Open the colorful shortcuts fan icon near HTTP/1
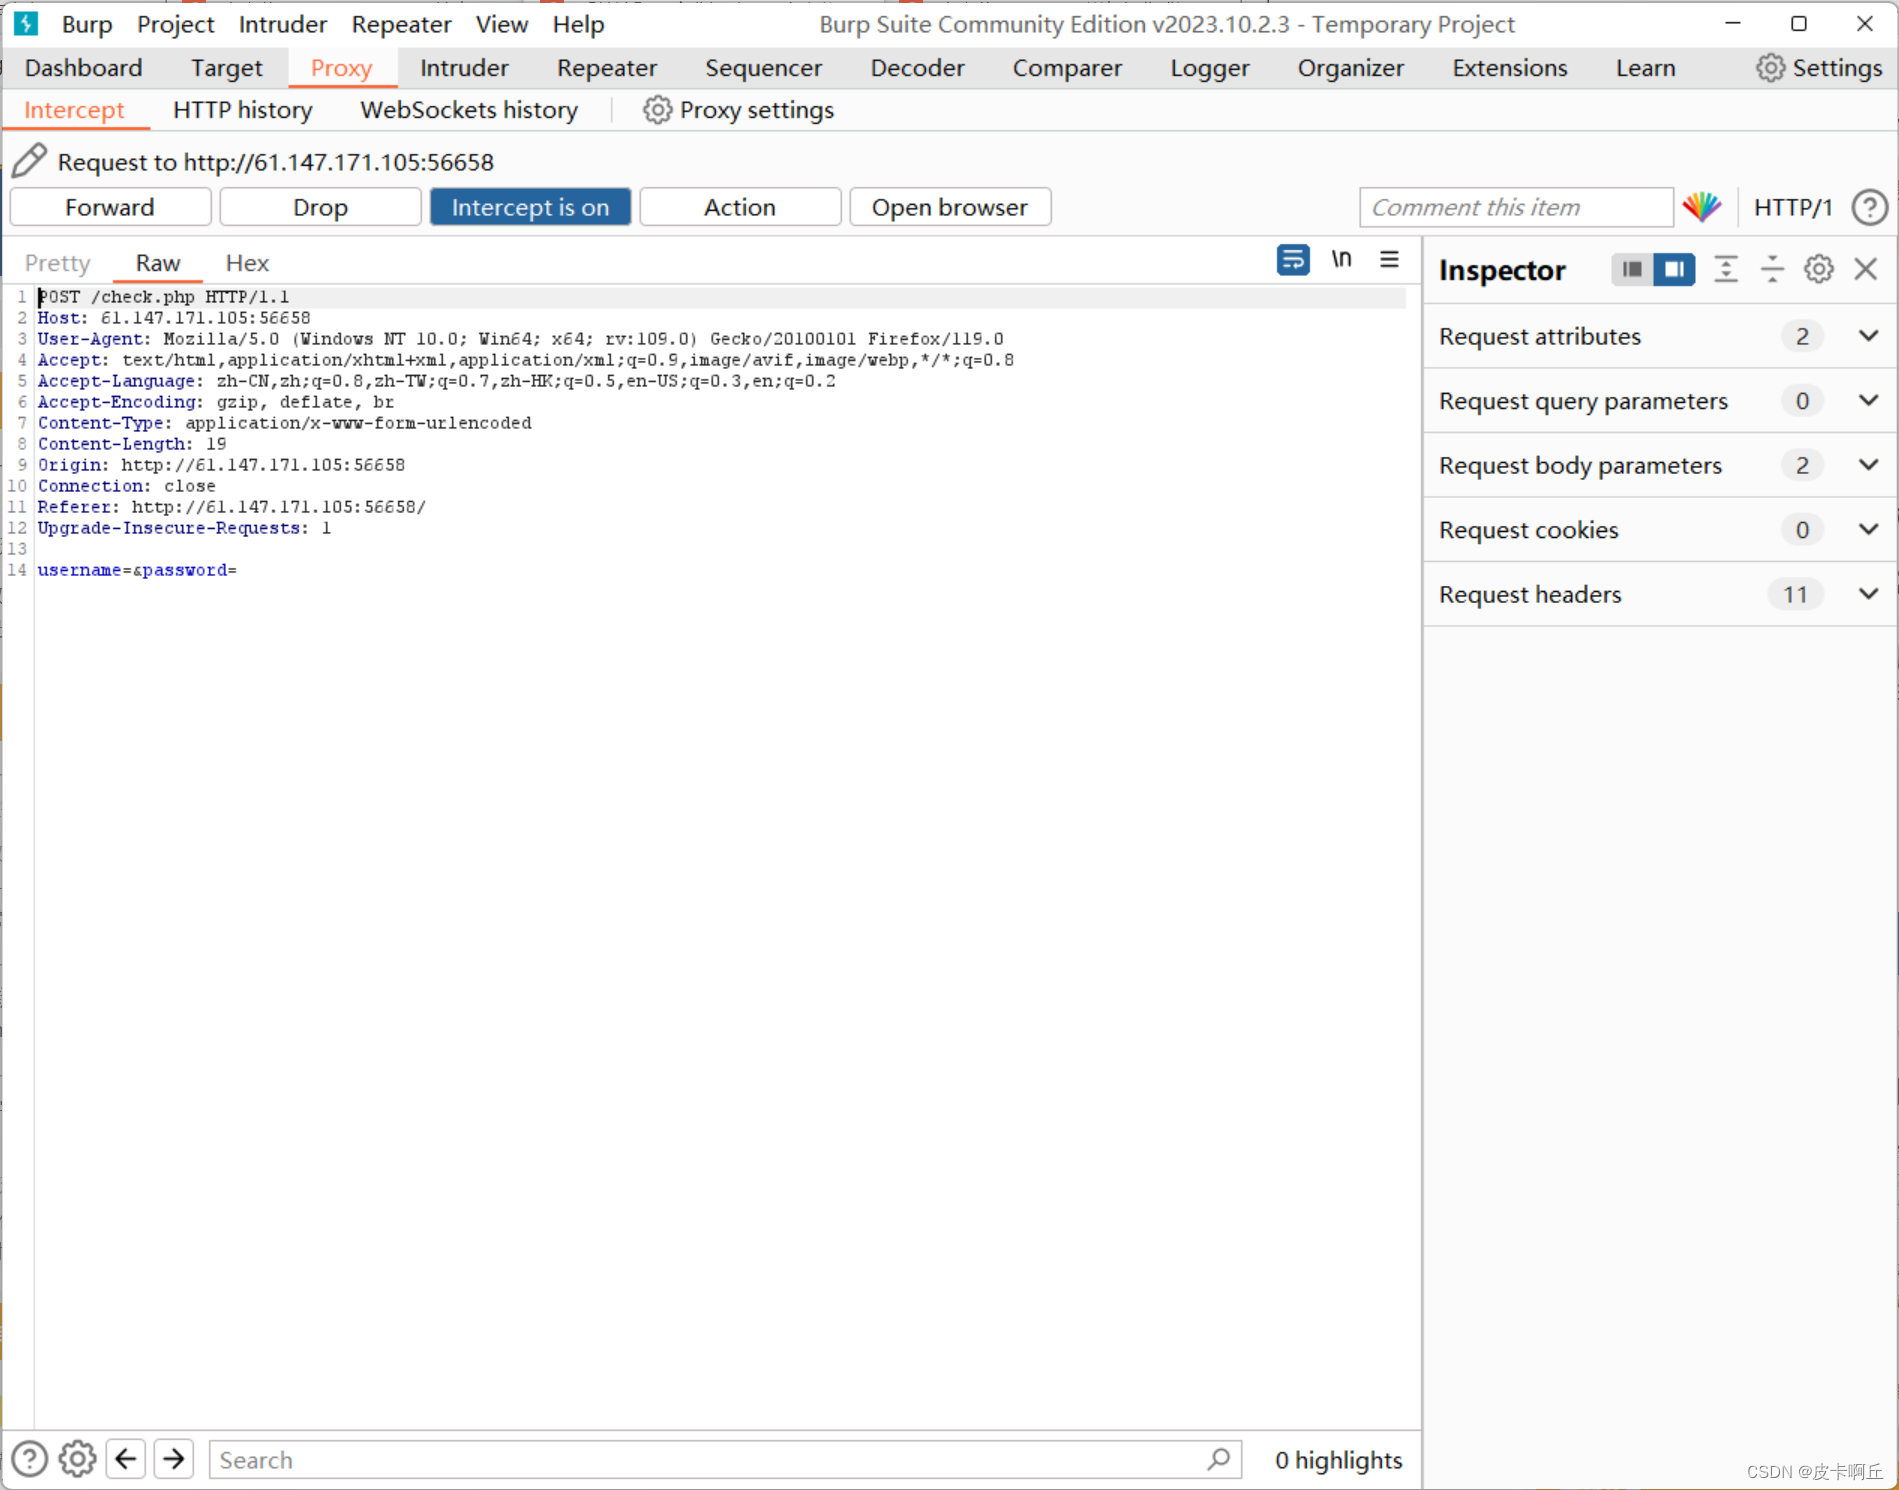The height and width of the screenshot is (1490, 1899). pos(1702,207)
